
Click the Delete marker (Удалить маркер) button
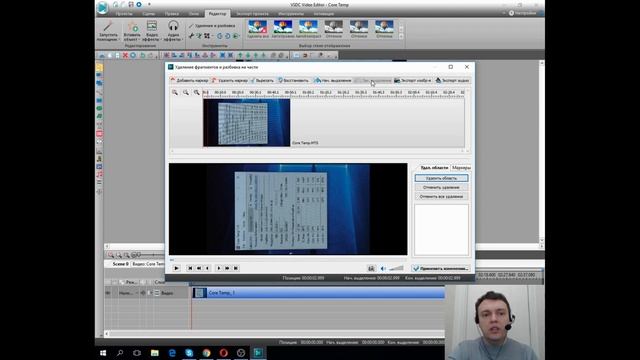coord(230,80)
